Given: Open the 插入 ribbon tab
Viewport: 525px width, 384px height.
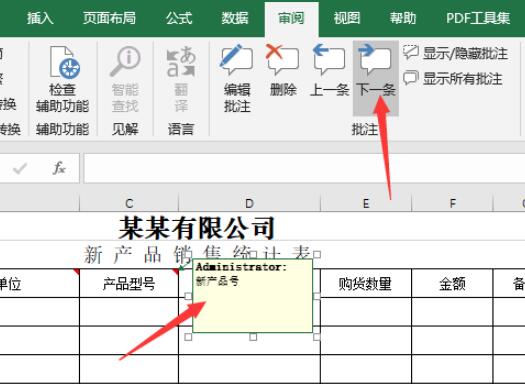Looking at the screenshot, I should (40, 18).
